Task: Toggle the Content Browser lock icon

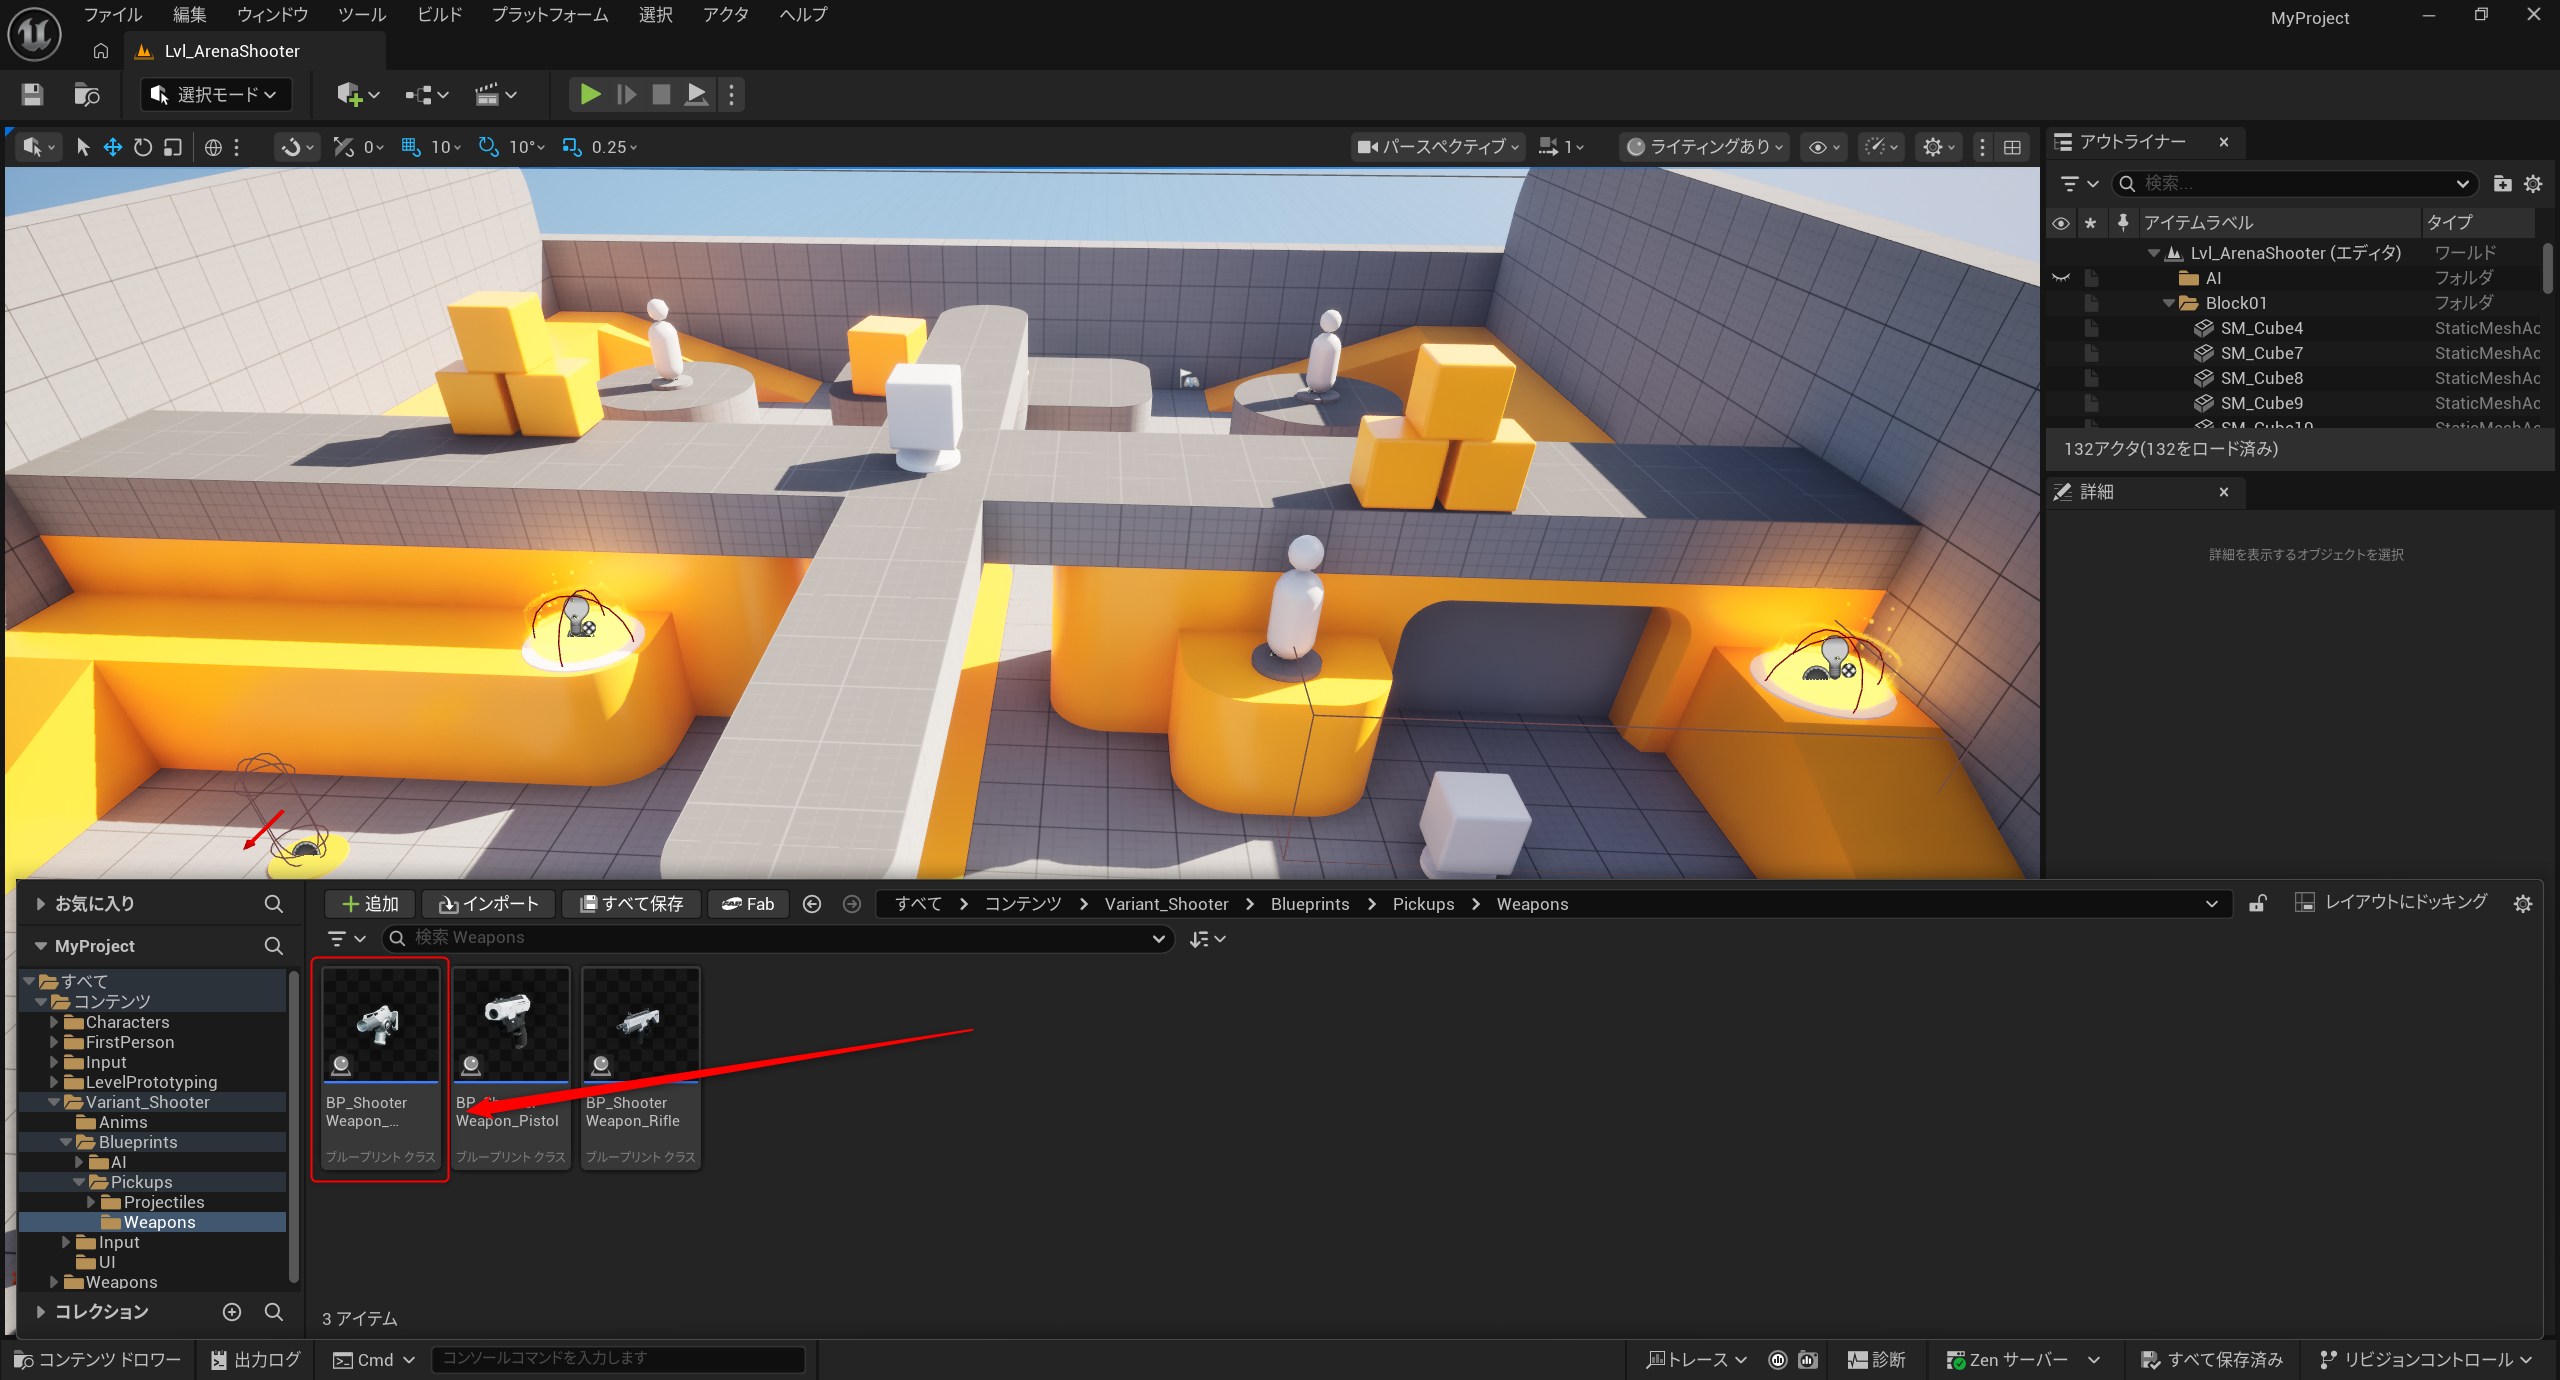Action: pyautogui.click(x=2257, y=903)
